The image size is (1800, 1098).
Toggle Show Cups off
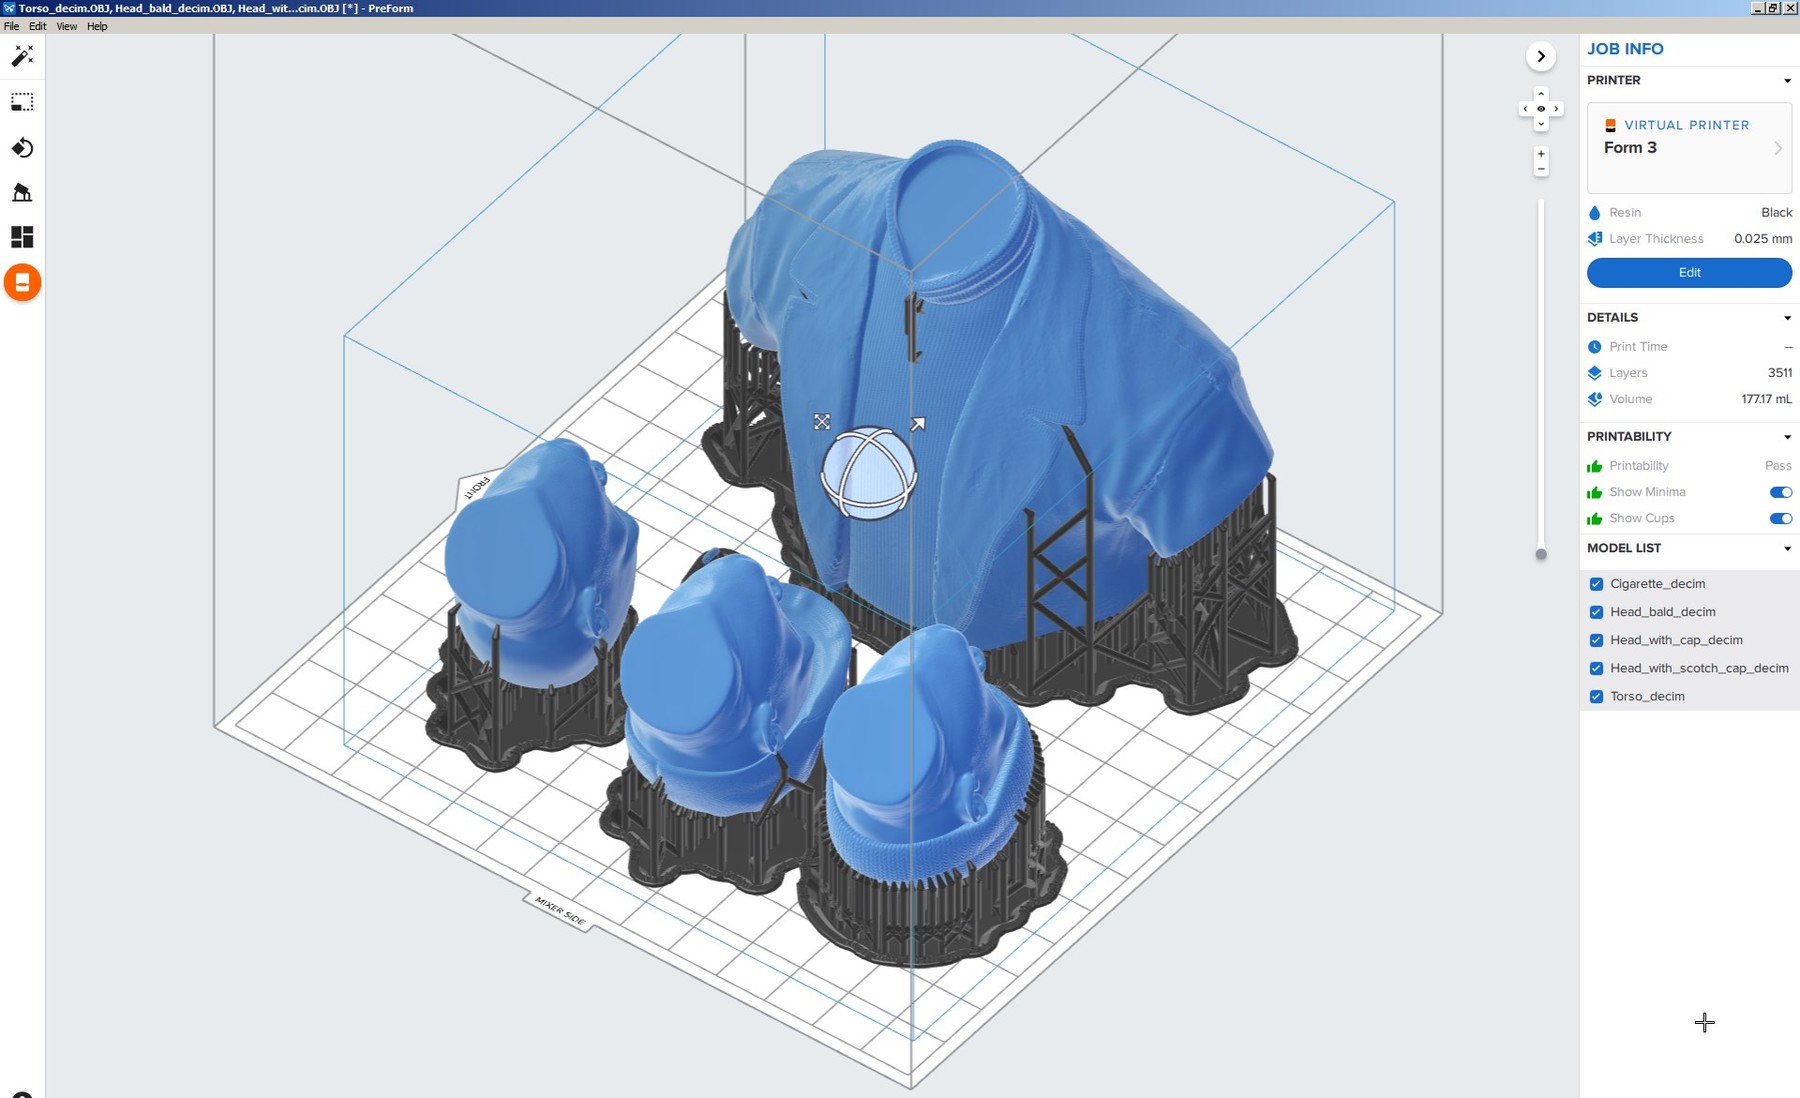coord(1782,519)
